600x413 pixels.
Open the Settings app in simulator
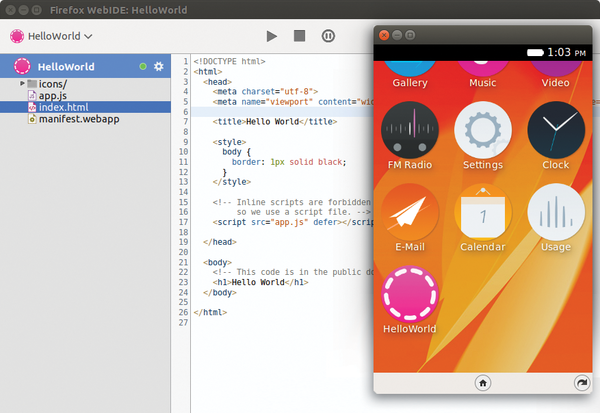(483, 130)
